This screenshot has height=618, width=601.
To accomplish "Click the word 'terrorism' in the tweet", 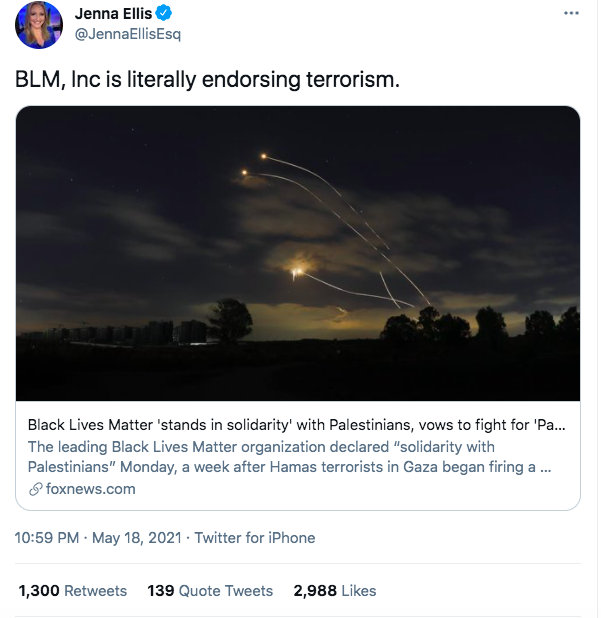I will pyautogui.click(x=352, y=79).
